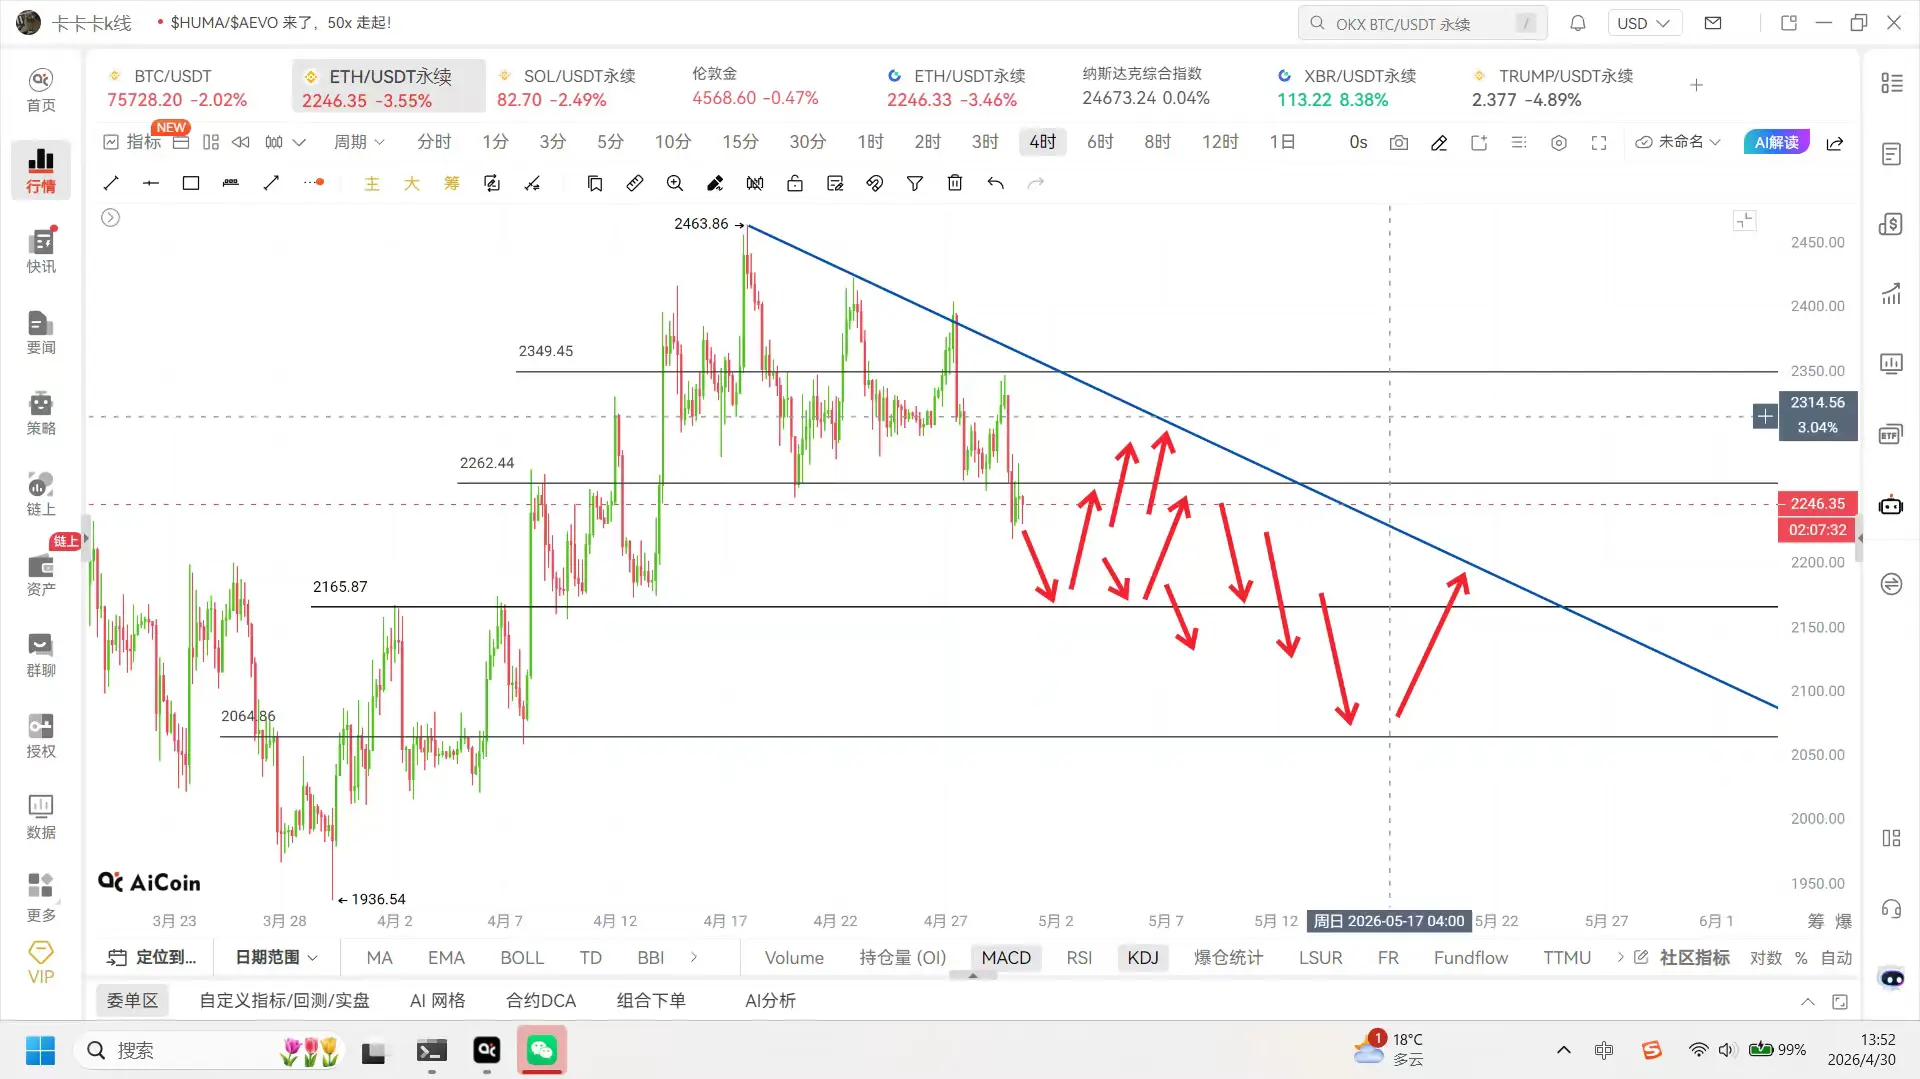Show hidden system tray icons

[1564, 1050]
